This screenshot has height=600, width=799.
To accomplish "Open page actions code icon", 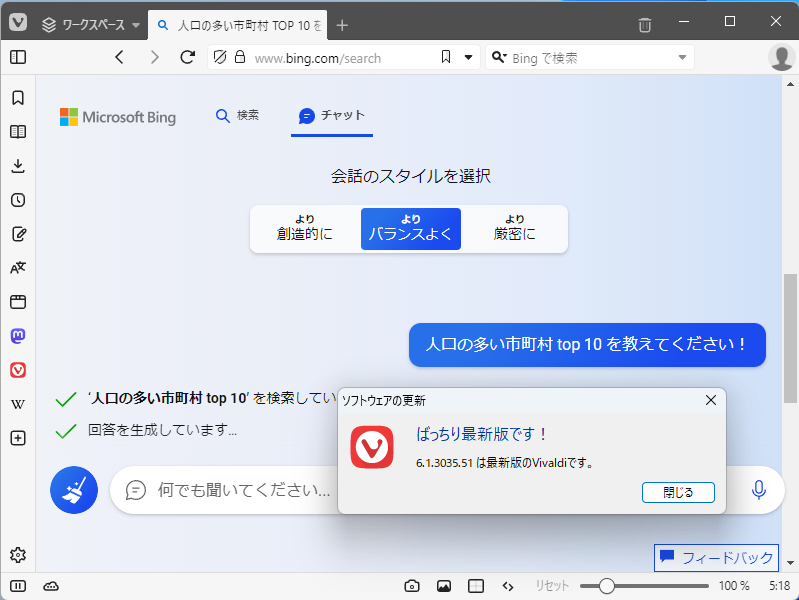I will (508, 586).
